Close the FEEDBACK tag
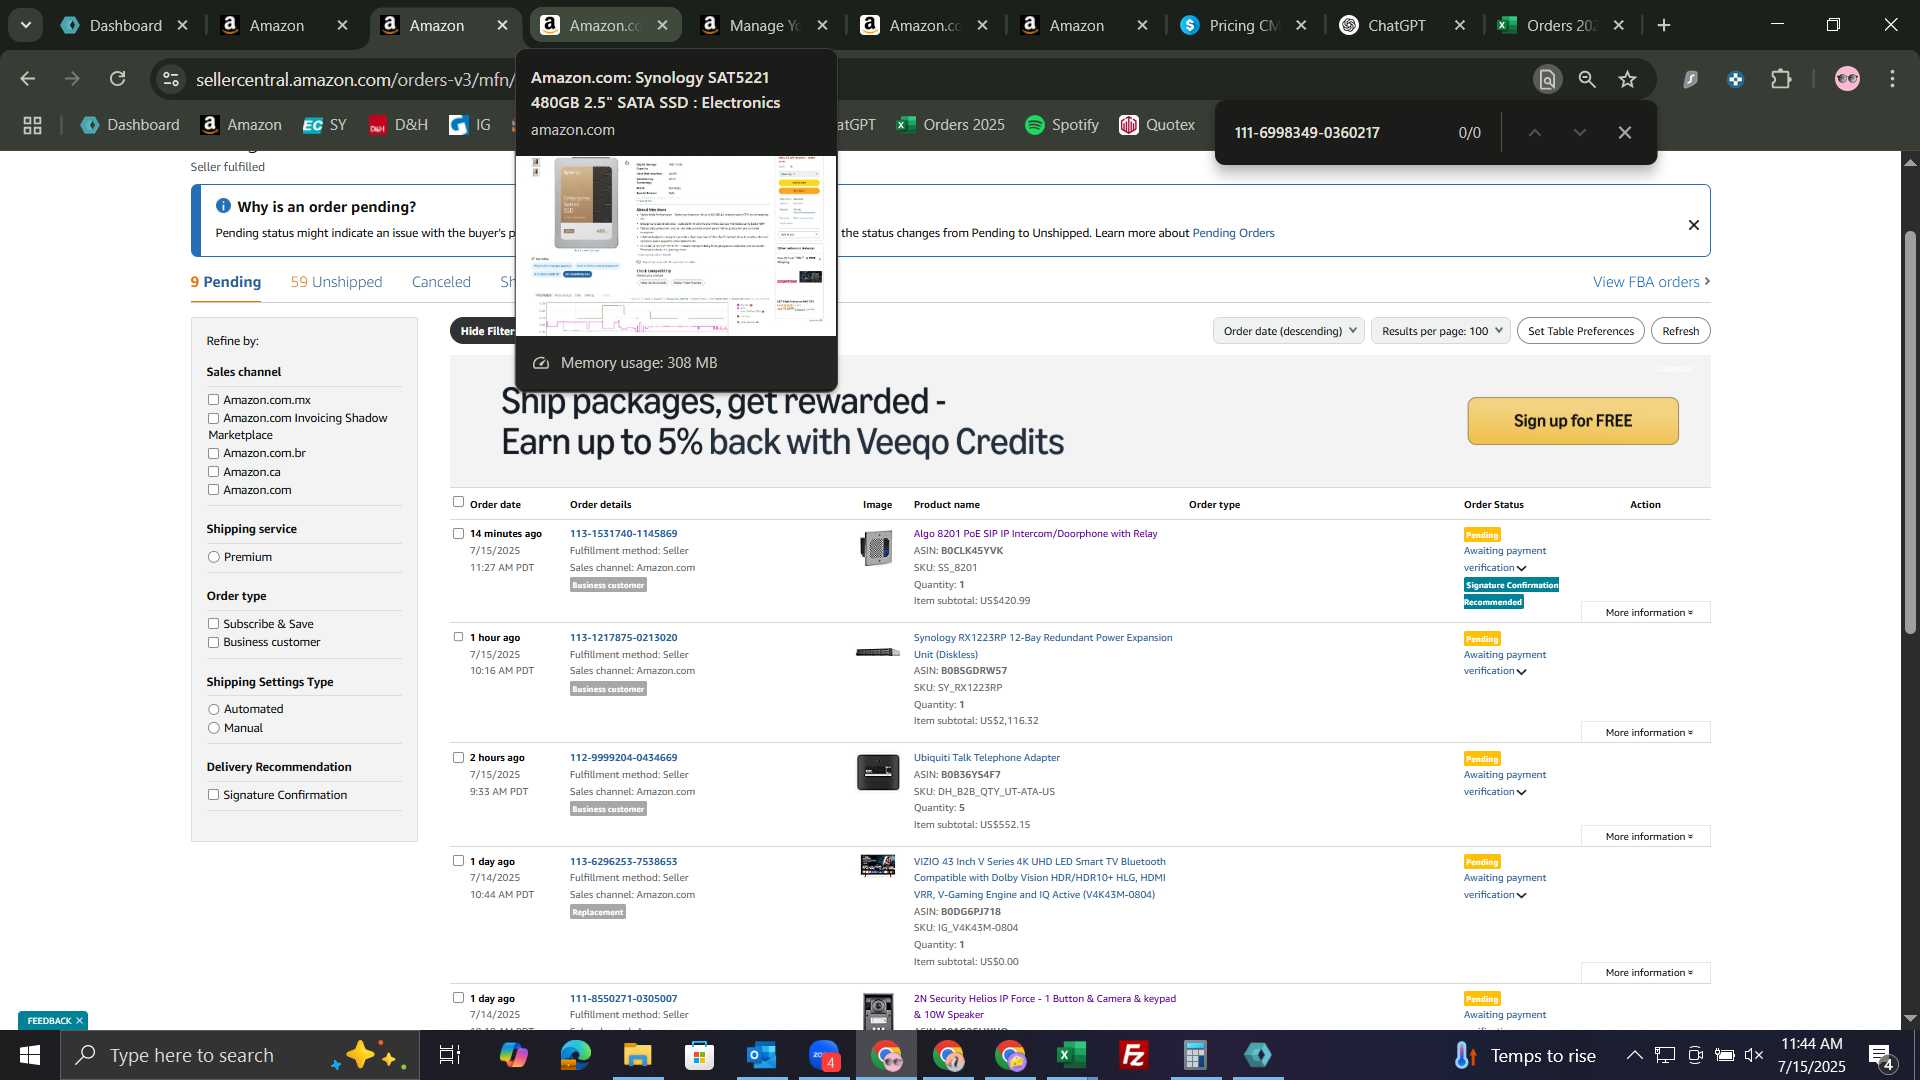Screen dimensions: 1920x1080 (79, 1021)
